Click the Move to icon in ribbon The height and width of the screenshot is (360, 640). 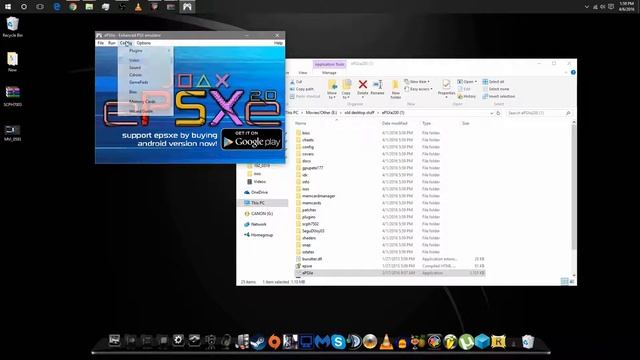pyautogui.click(x=332, y=89)
